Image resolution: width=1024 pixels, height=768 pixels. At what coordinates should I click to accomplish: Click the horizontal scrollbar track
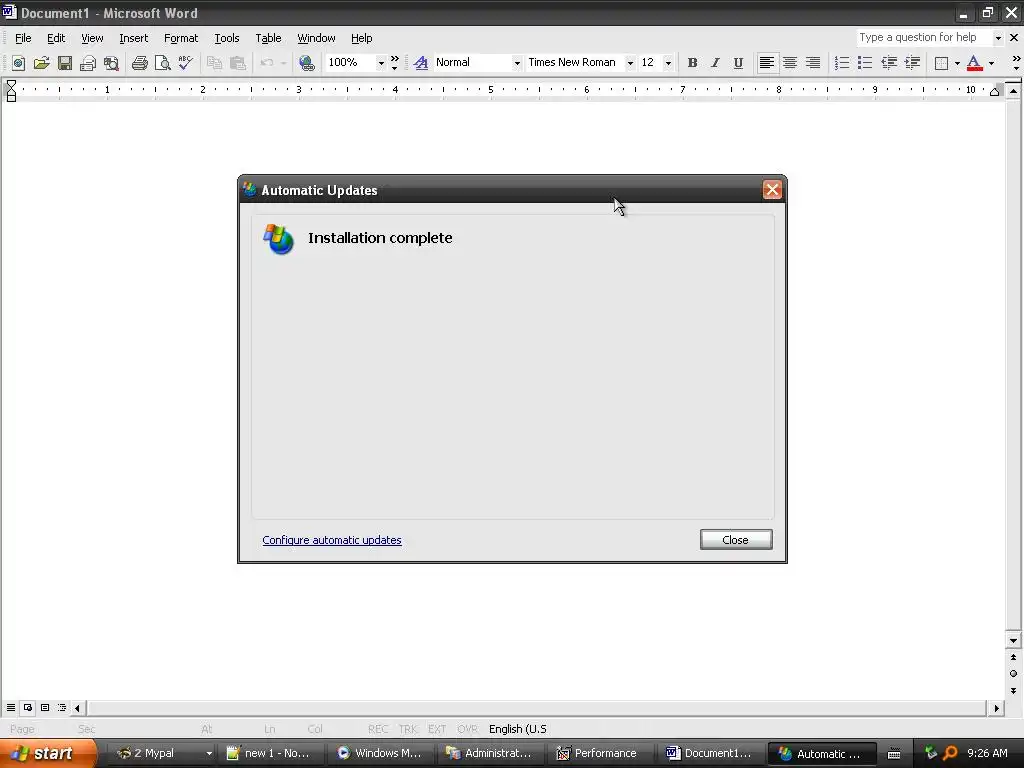point(536,707)
